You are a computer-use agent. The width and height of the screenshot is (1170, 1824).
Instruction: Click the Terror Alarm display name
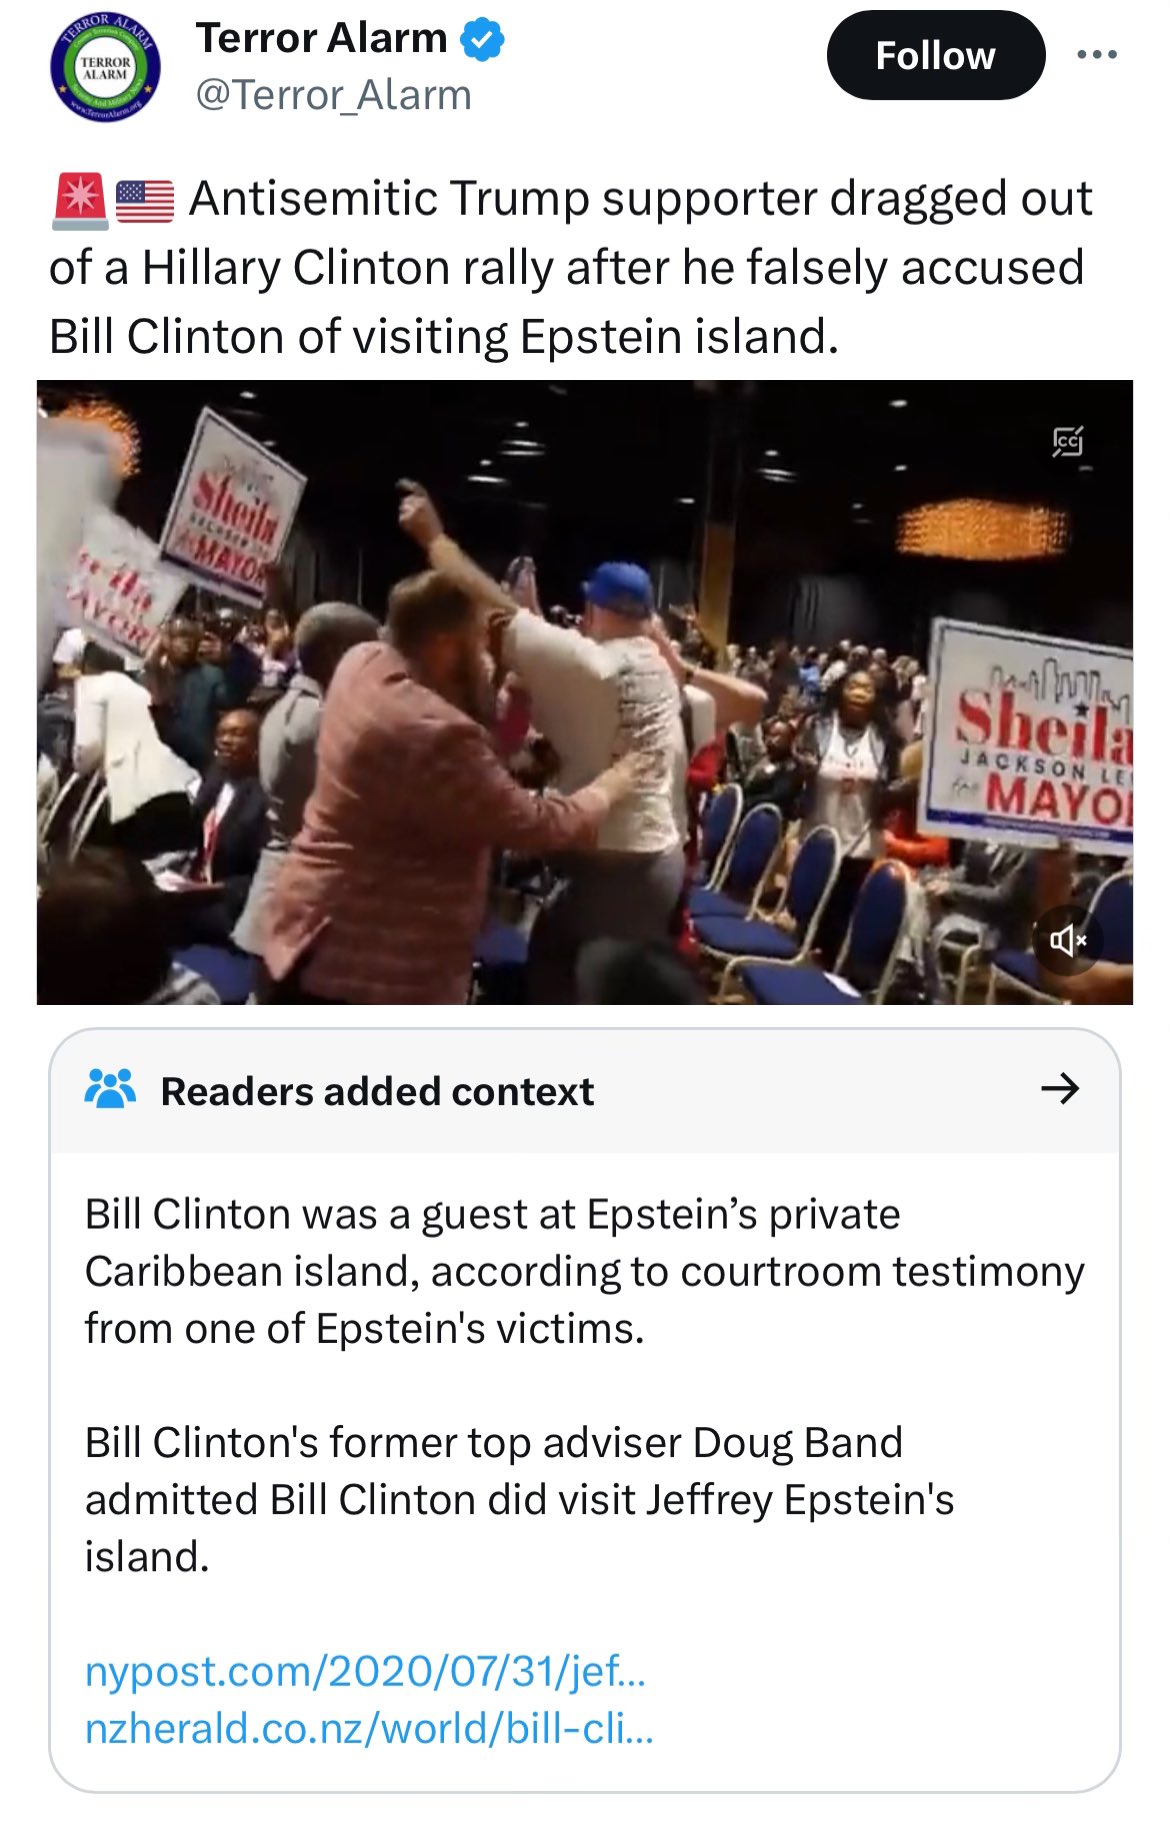click(x=322, y=39)
